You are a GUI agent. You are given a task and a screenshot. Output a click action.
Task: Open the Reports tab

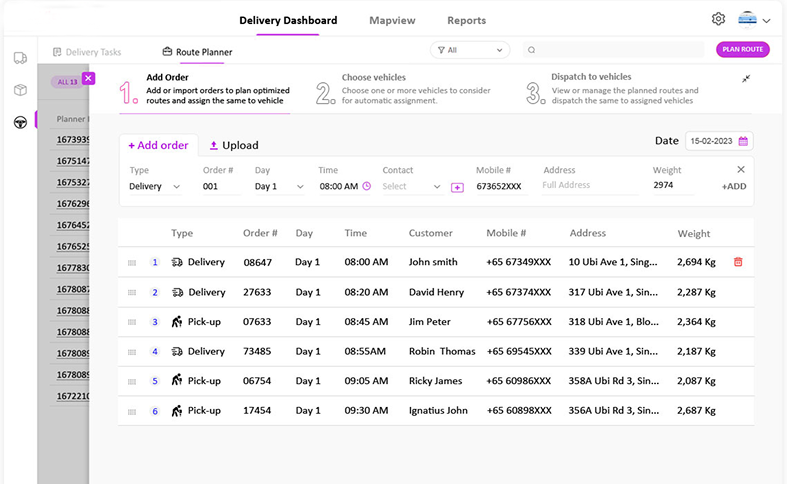tap(466, 20)
